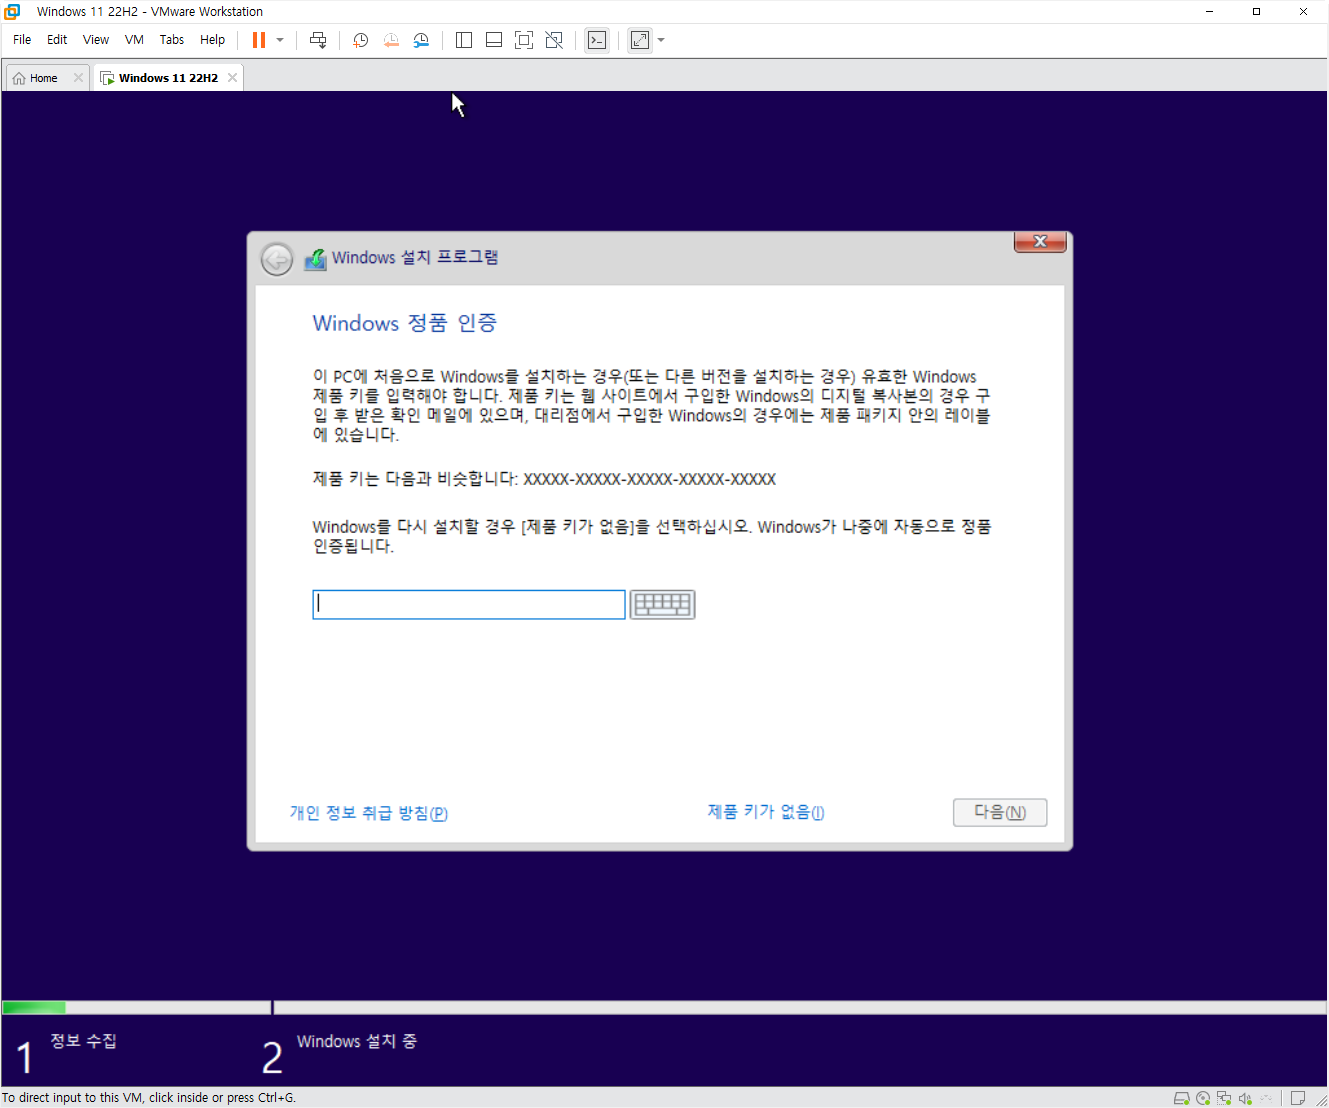Close the Home tab
This screenshot has height=1108, width=1329.
tap(78, 78)
